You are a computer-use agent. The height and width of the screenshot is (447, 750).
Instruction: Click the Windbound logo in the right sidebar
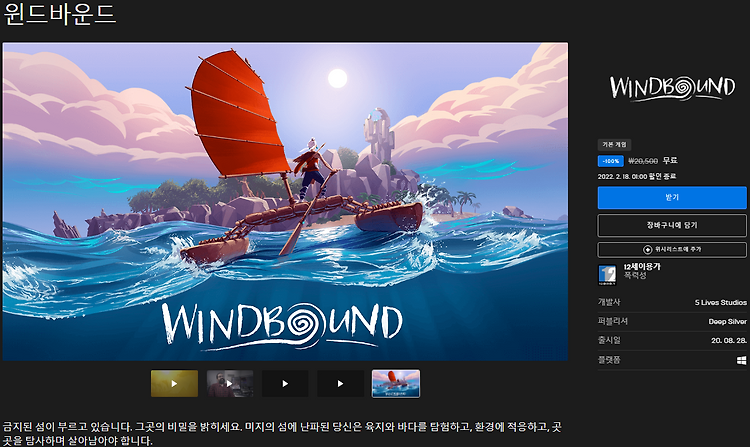(672, 88)
